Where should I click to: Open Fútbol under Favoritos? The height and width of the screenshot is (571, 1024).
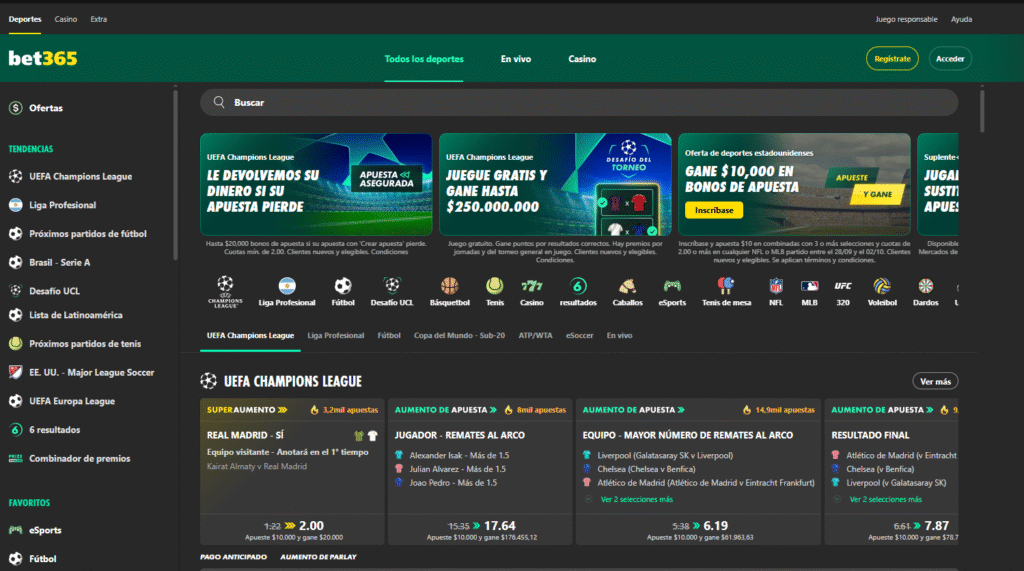(42, 559)
